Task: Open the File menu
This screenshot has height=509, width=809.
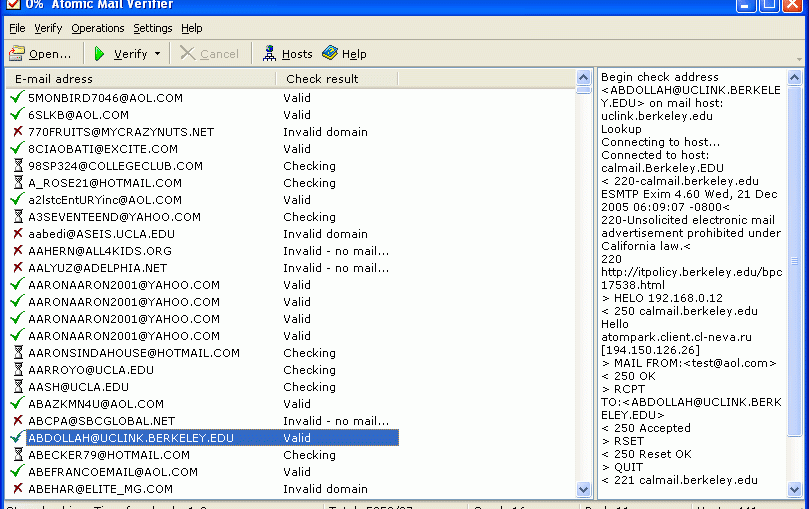Action: 17,28
